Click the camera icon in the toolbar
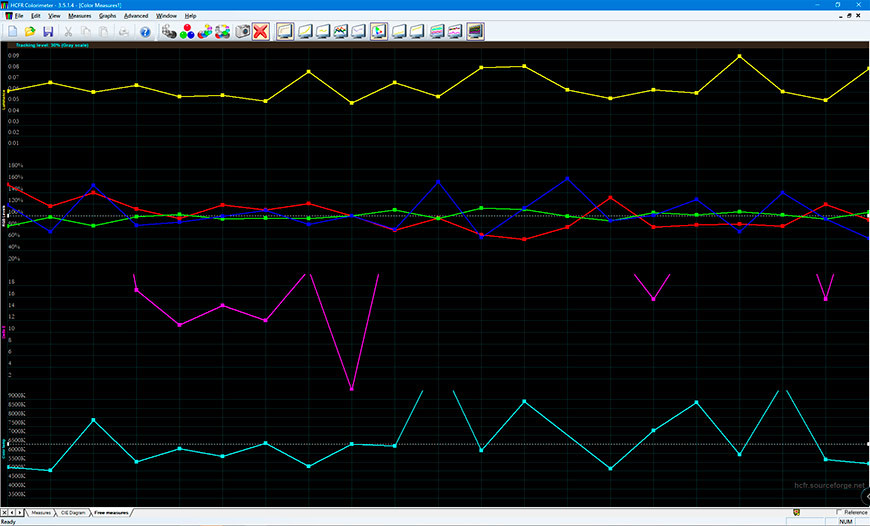870x526 pixels. coord(242,32)
